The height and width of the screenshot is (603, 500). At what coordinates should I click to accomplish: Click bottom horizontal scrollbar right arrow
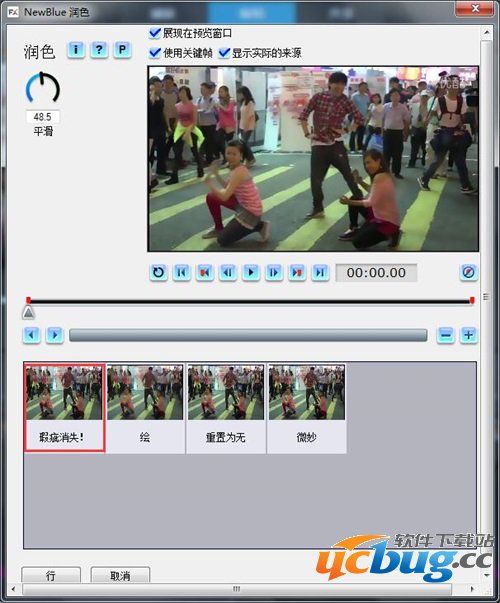[x=472, y=589]
